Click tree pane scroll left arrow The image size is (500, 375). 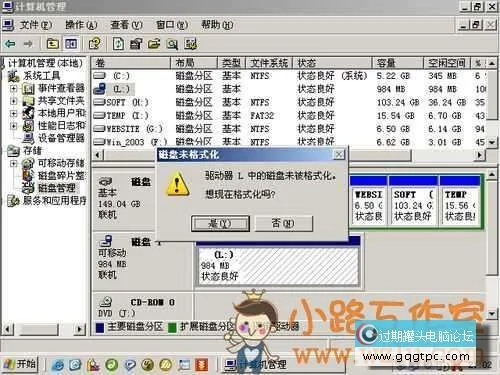click(8, 329)
